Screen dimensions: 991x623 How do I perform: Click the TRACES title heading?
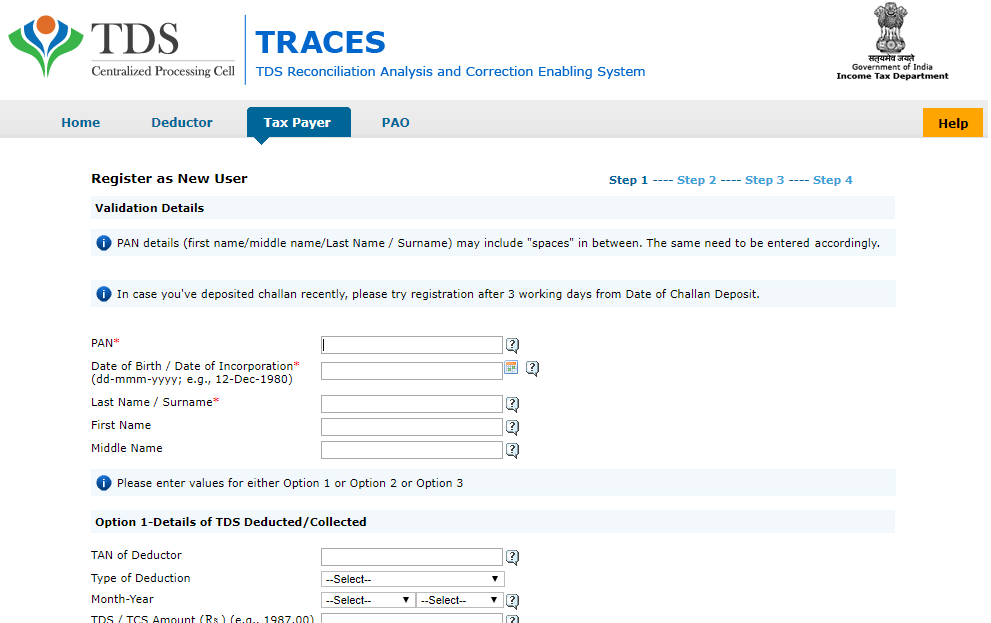click(x=320, y=43)
